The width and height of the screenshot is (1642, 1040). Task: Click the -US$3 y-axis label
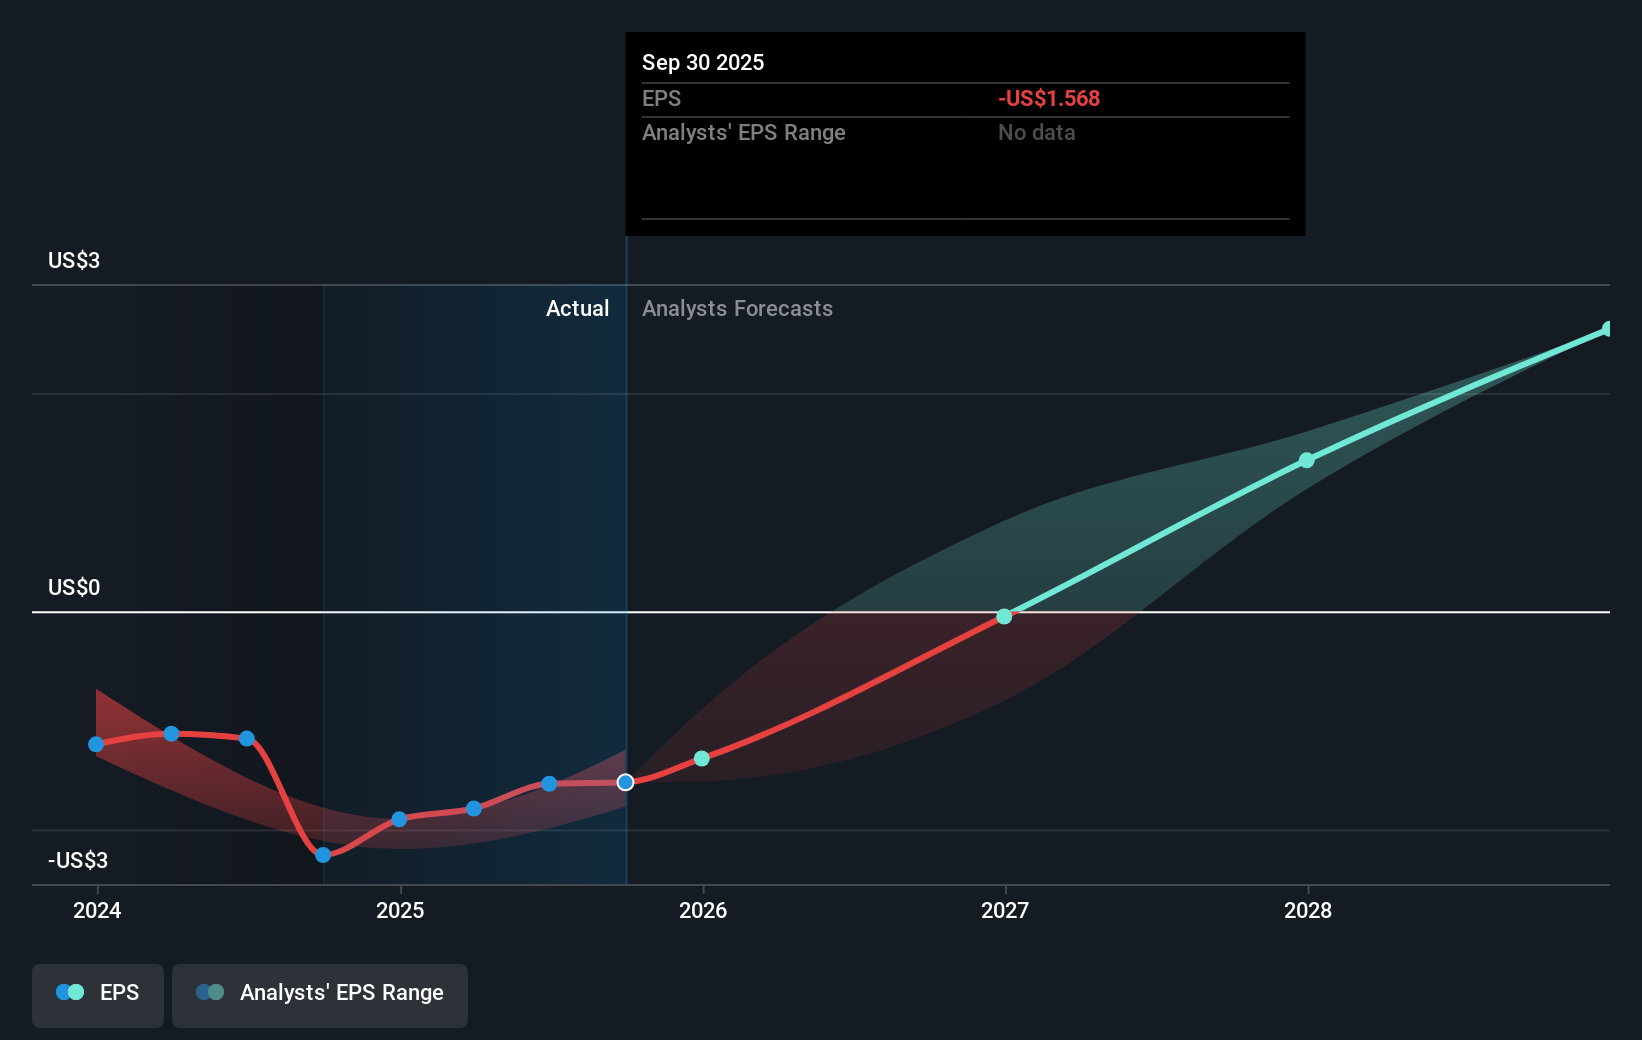coord(78,860)
